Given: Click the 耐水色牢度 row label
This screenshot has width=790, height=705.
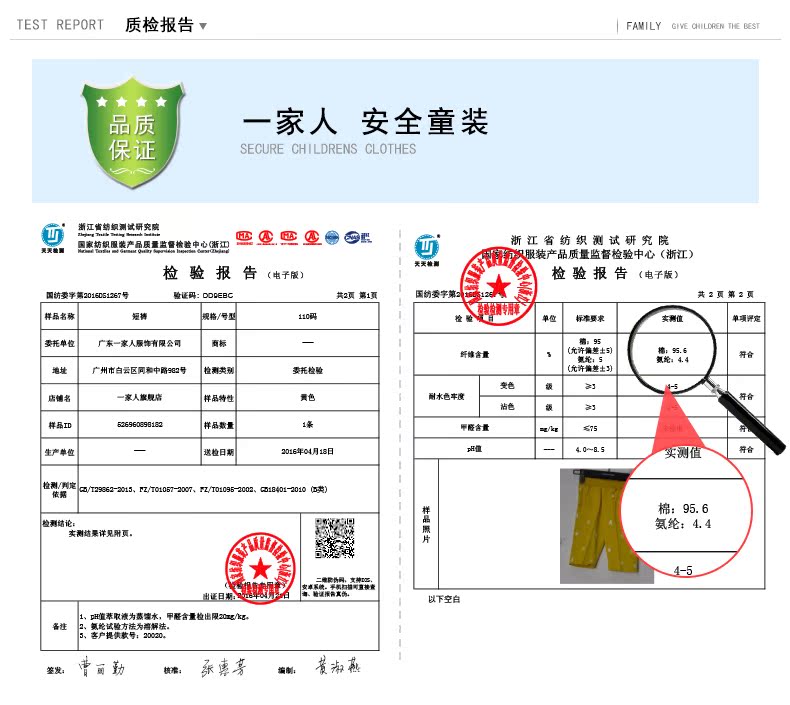Looking at the screenshot, I should tap(446, 397).
